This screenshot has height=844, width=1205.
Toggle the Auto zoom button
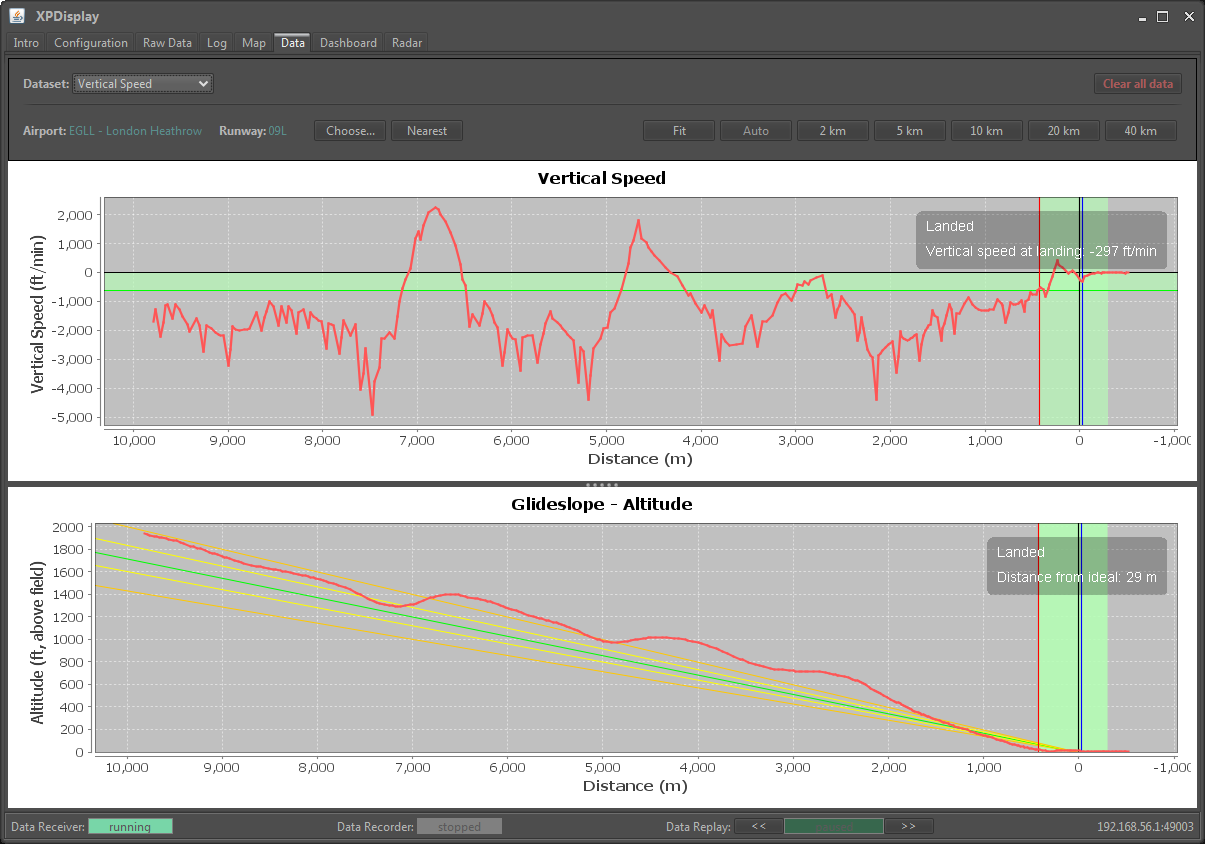756,131
